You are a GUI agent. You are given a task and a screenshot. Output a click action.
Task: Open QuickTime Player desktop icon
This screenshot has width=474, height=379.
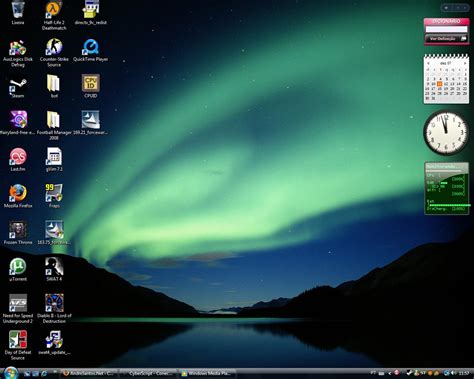(x=90, y=50)
